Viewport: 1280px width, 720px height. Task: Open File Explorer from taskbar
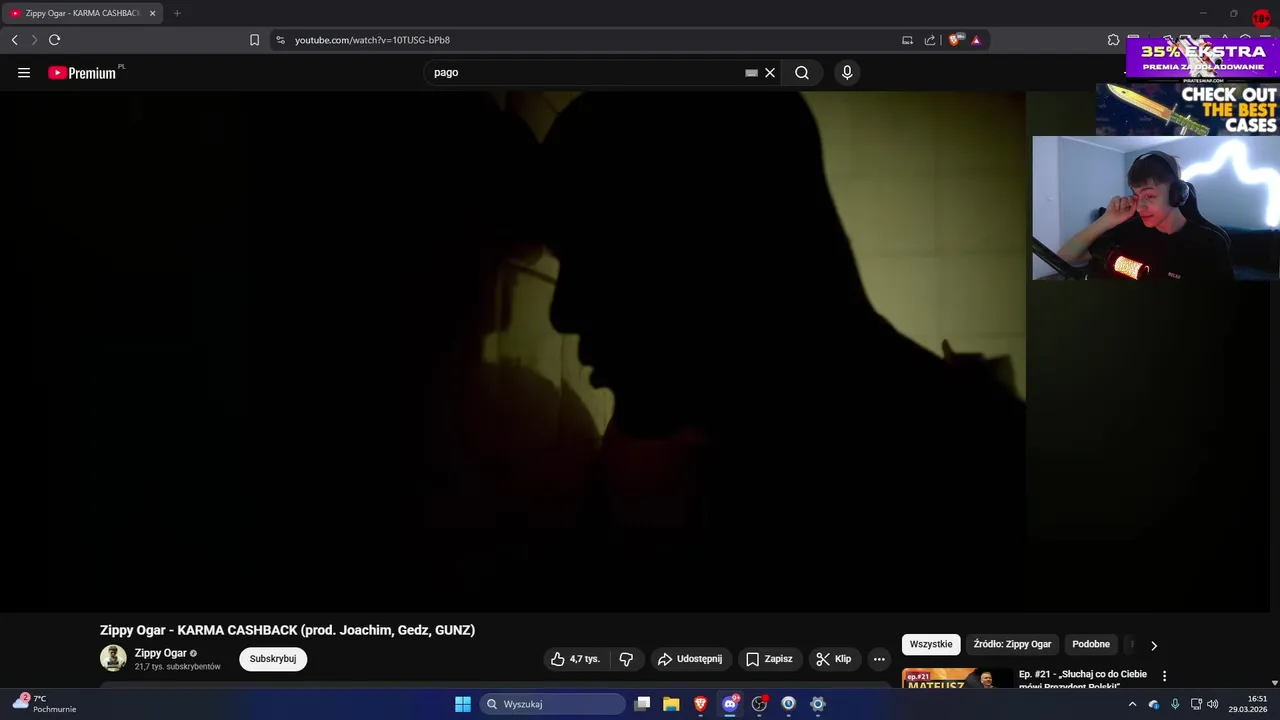671,704
